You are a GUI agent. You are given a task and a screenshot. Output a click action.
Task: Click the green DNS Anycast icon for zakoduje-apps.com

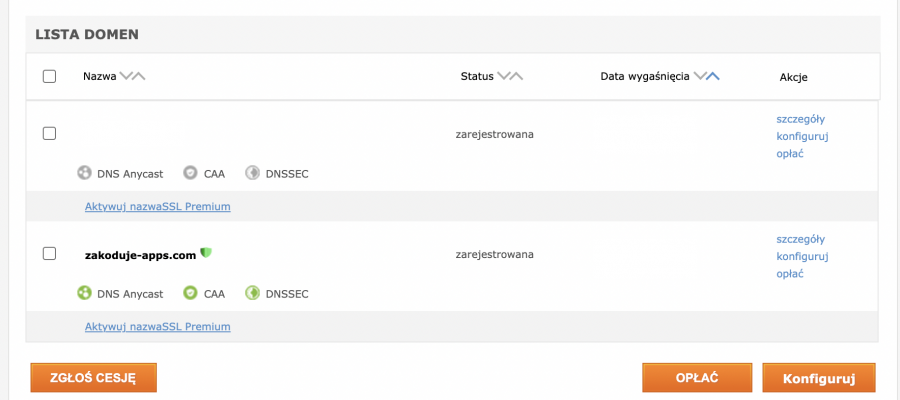[84, 293]
